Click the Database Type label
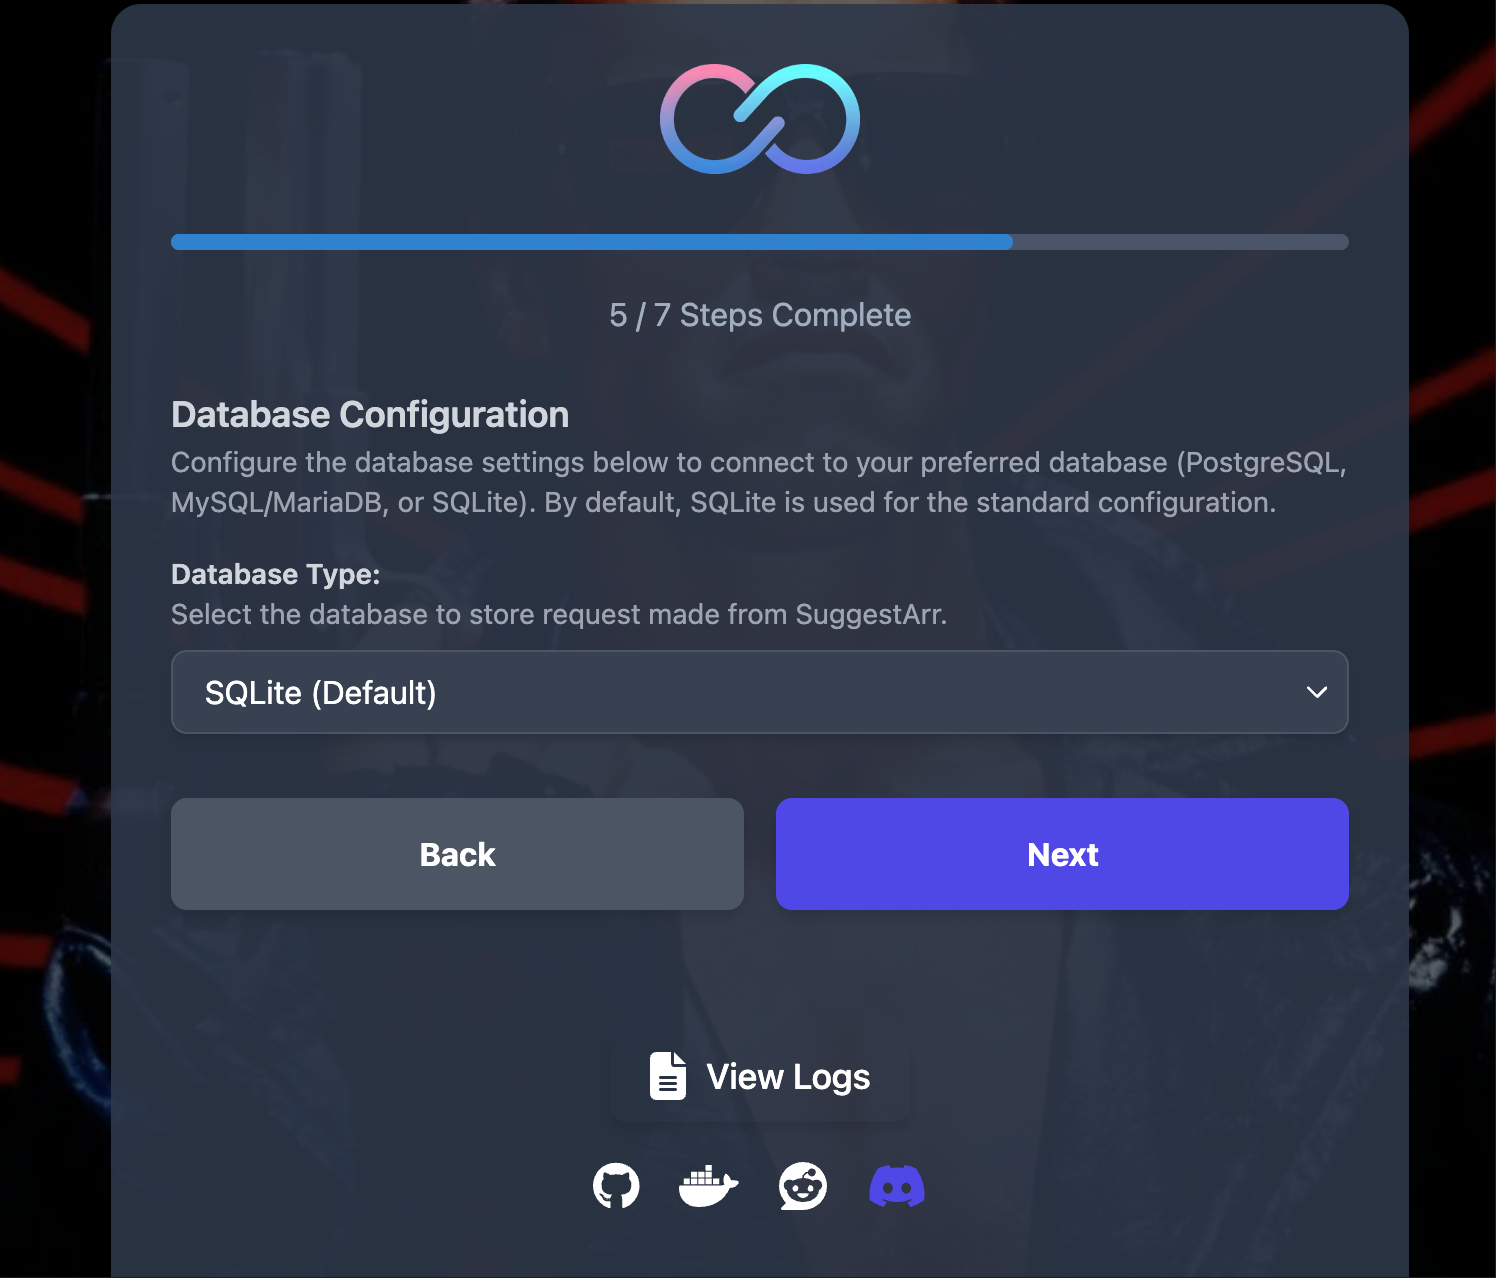The width and height of the screenshot is (1496, 1278). click(x=276, y=575)
